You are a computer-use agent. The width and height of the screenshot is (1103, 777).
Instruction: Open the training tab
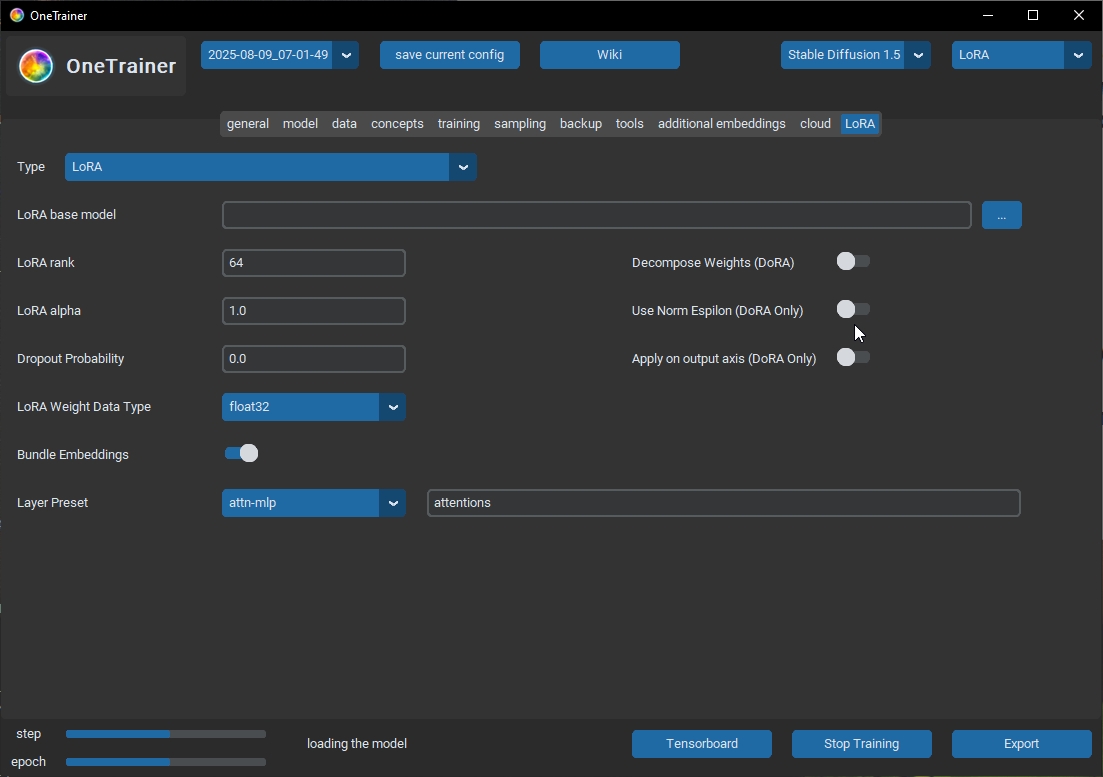(459, 124)
